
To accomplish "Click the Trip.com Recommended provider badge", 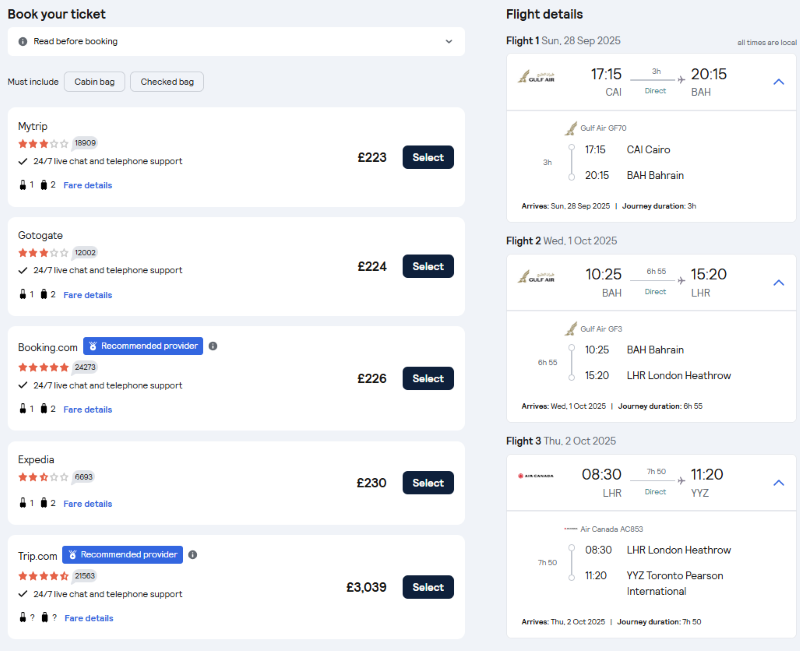I will [x=122, y=555].
